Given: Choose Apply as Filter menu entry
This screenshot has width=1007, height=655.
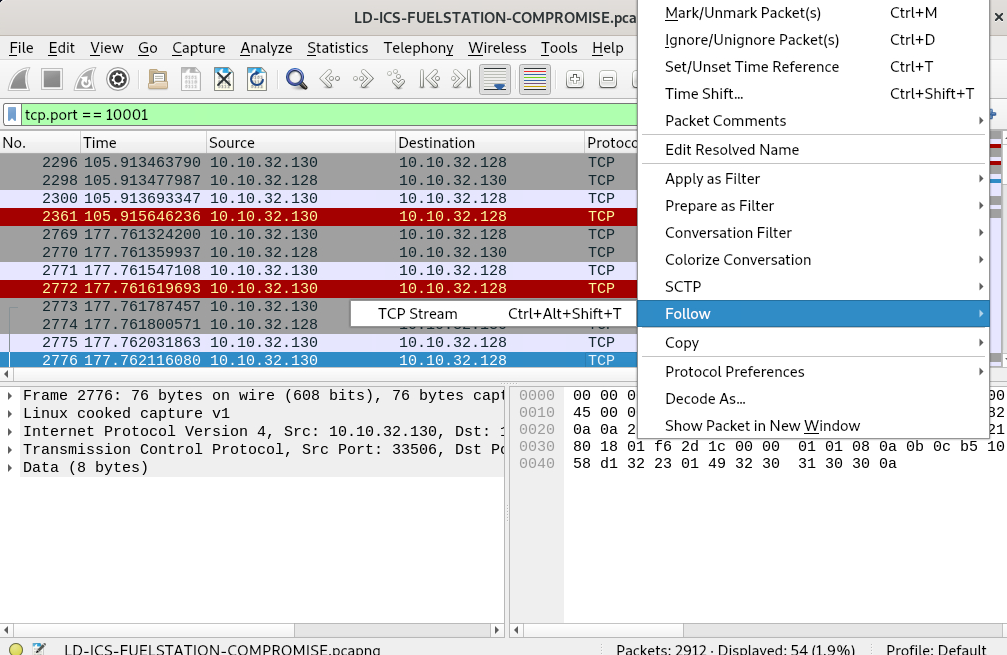Looking at the screenshot, I should pyautogui.click(x=712, y=179).
